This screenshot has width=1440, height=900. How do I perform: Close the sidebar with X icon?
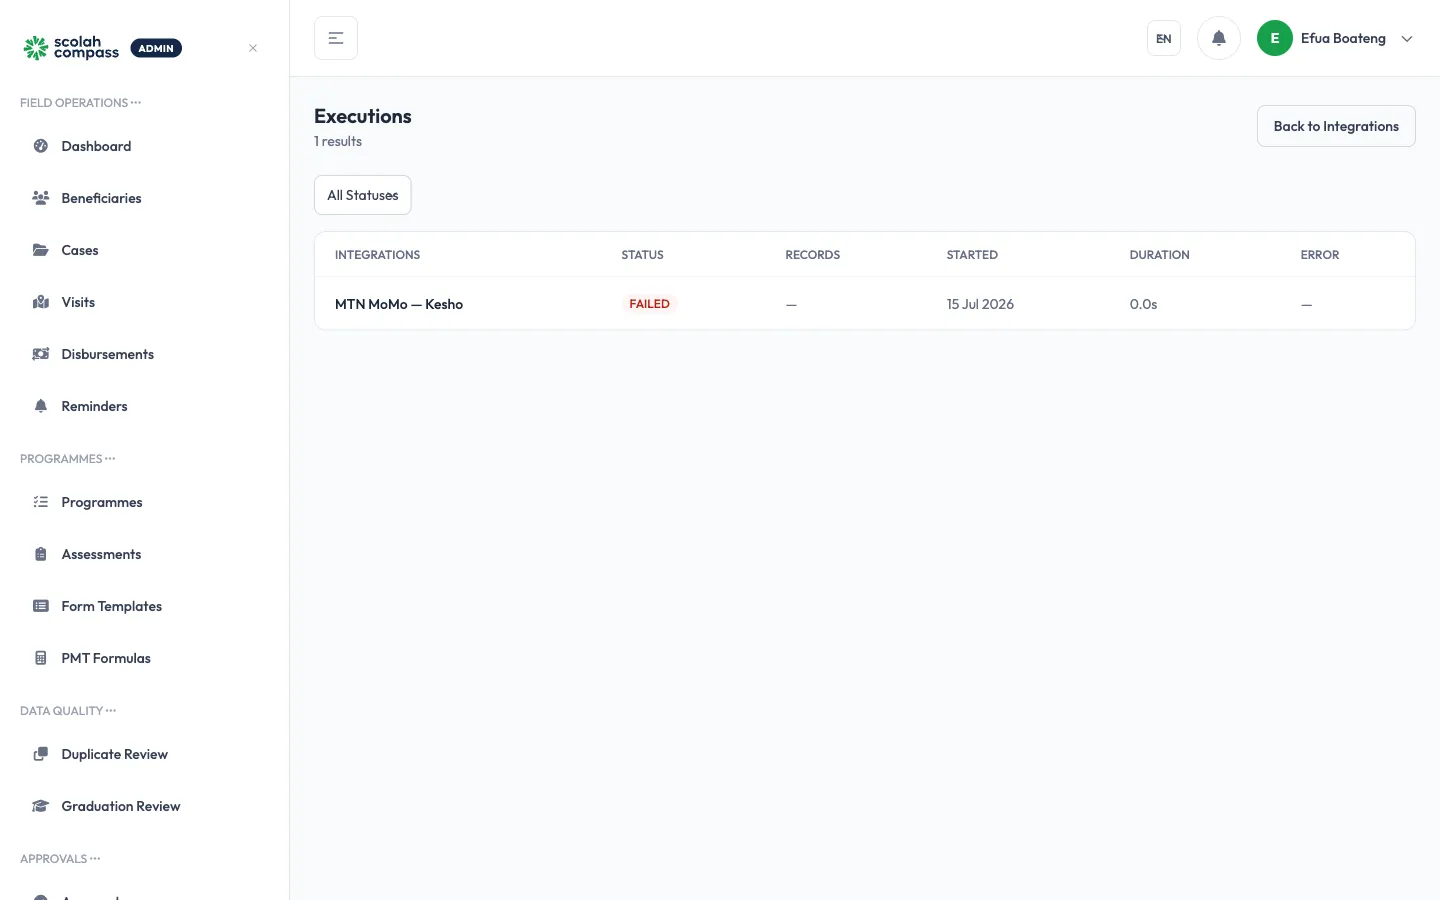(x=253, y=48)
